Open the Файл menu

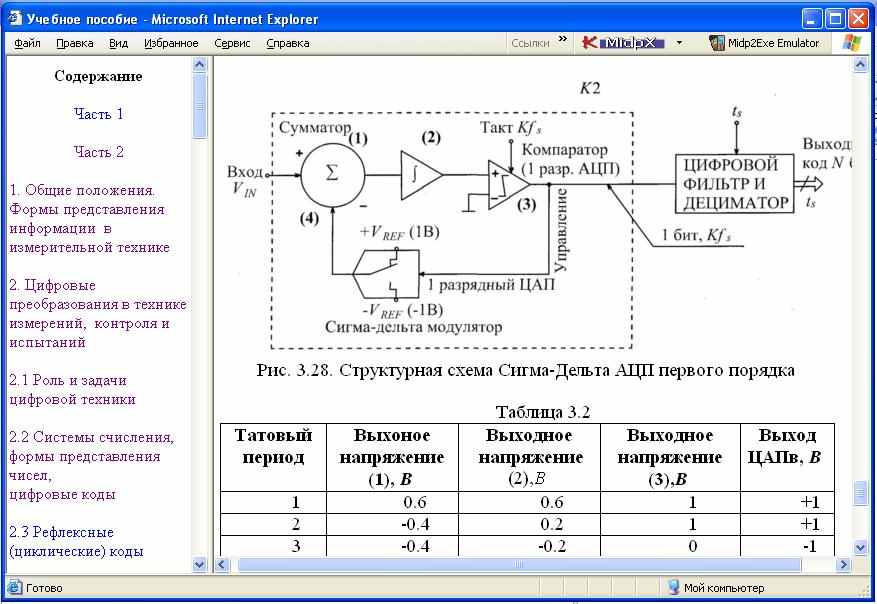click(26, 44)
